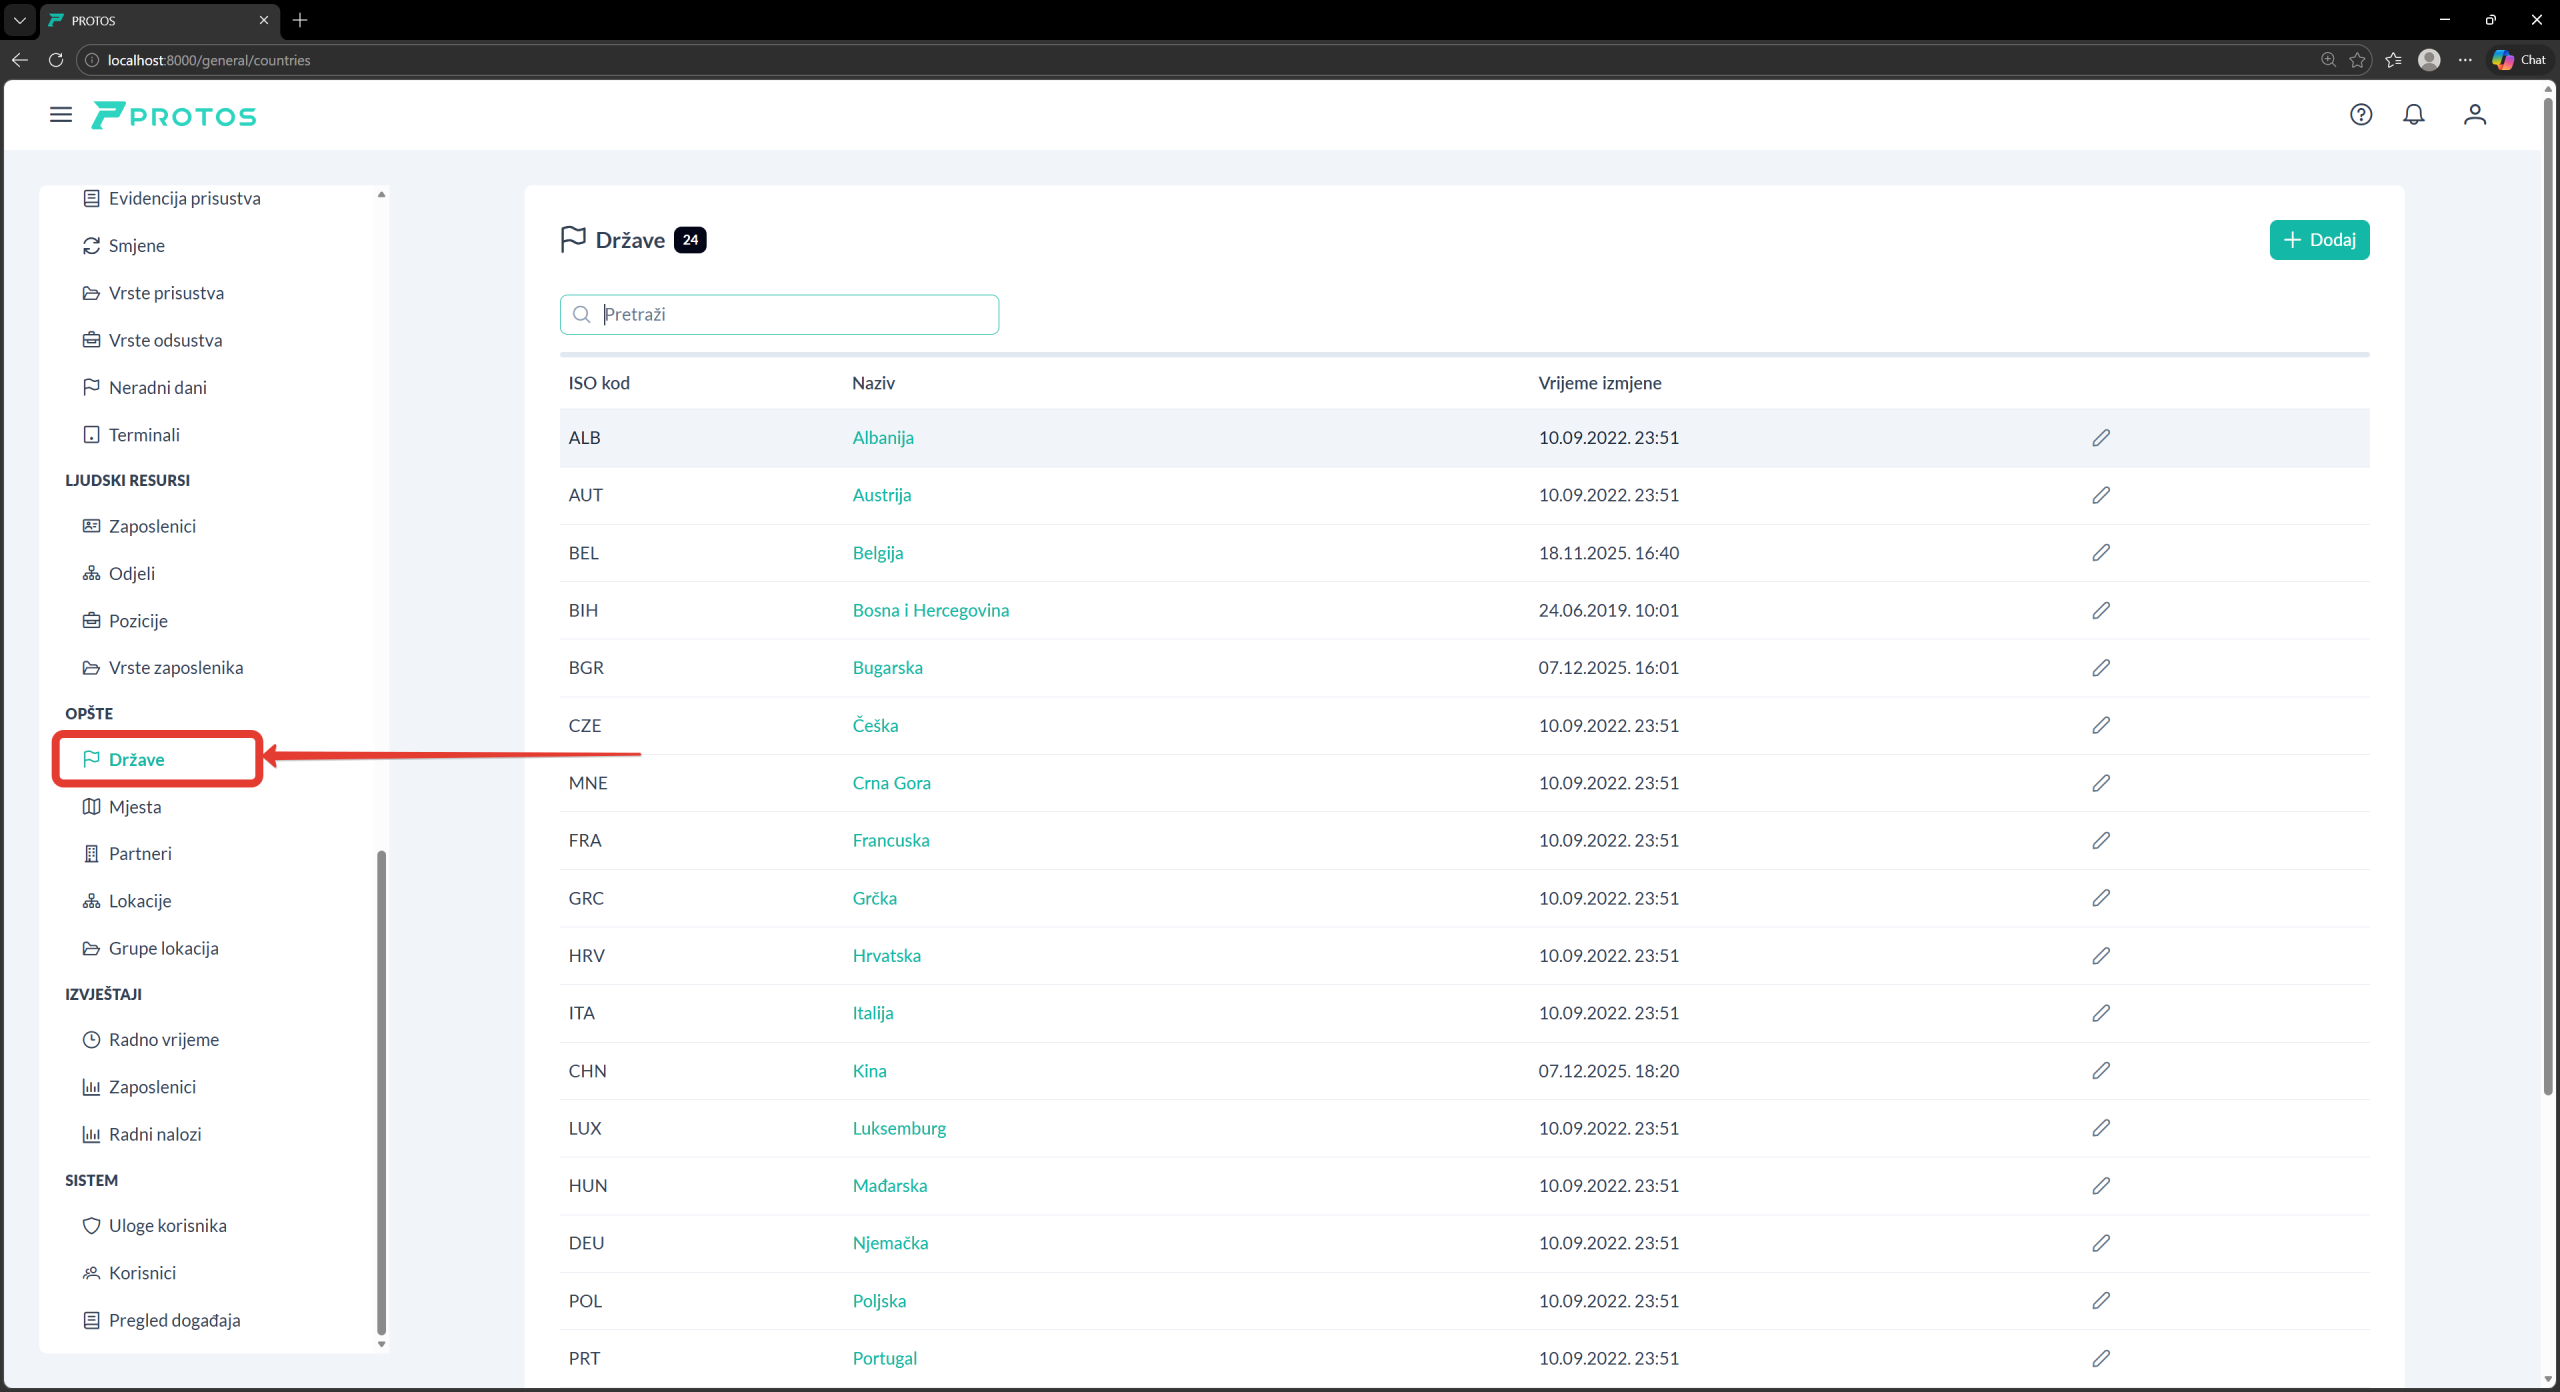Click the sidebar scroll down arrow
The width and height of the screenshot is (2560, 1392).
pos(381,1345)
